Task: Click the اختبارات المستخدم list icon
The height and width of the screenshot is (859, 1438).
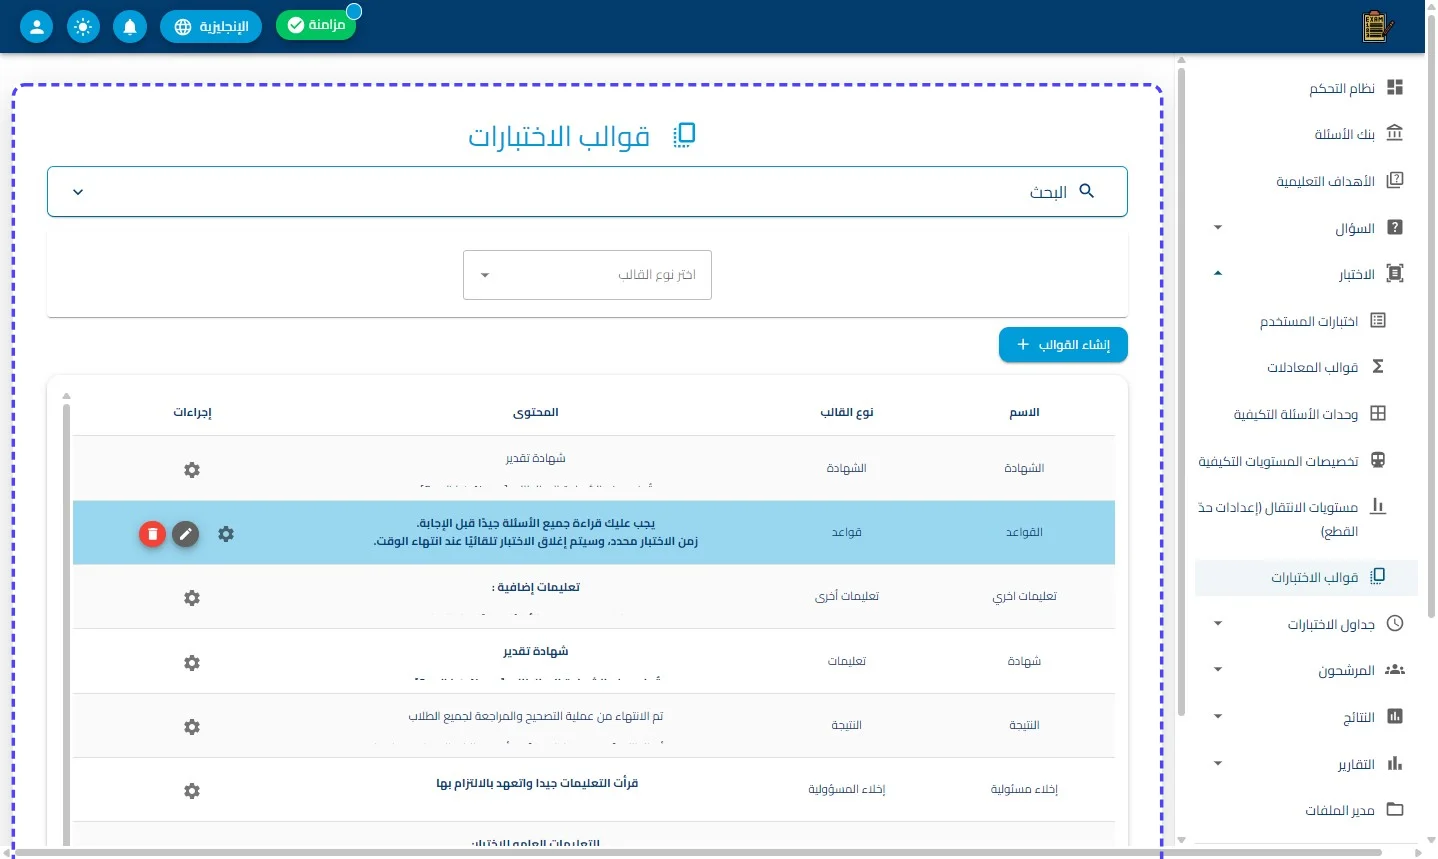Action: tap(1378, 321)
